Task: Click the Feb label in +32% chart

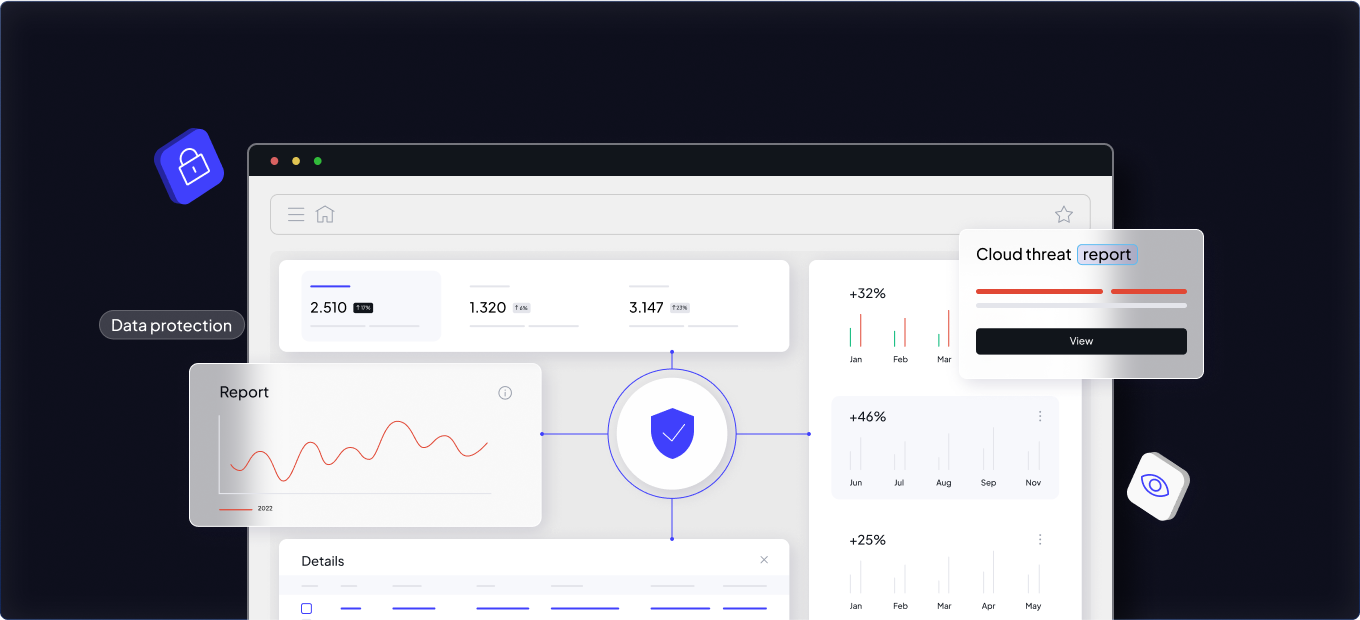Action: pos(900,359)
